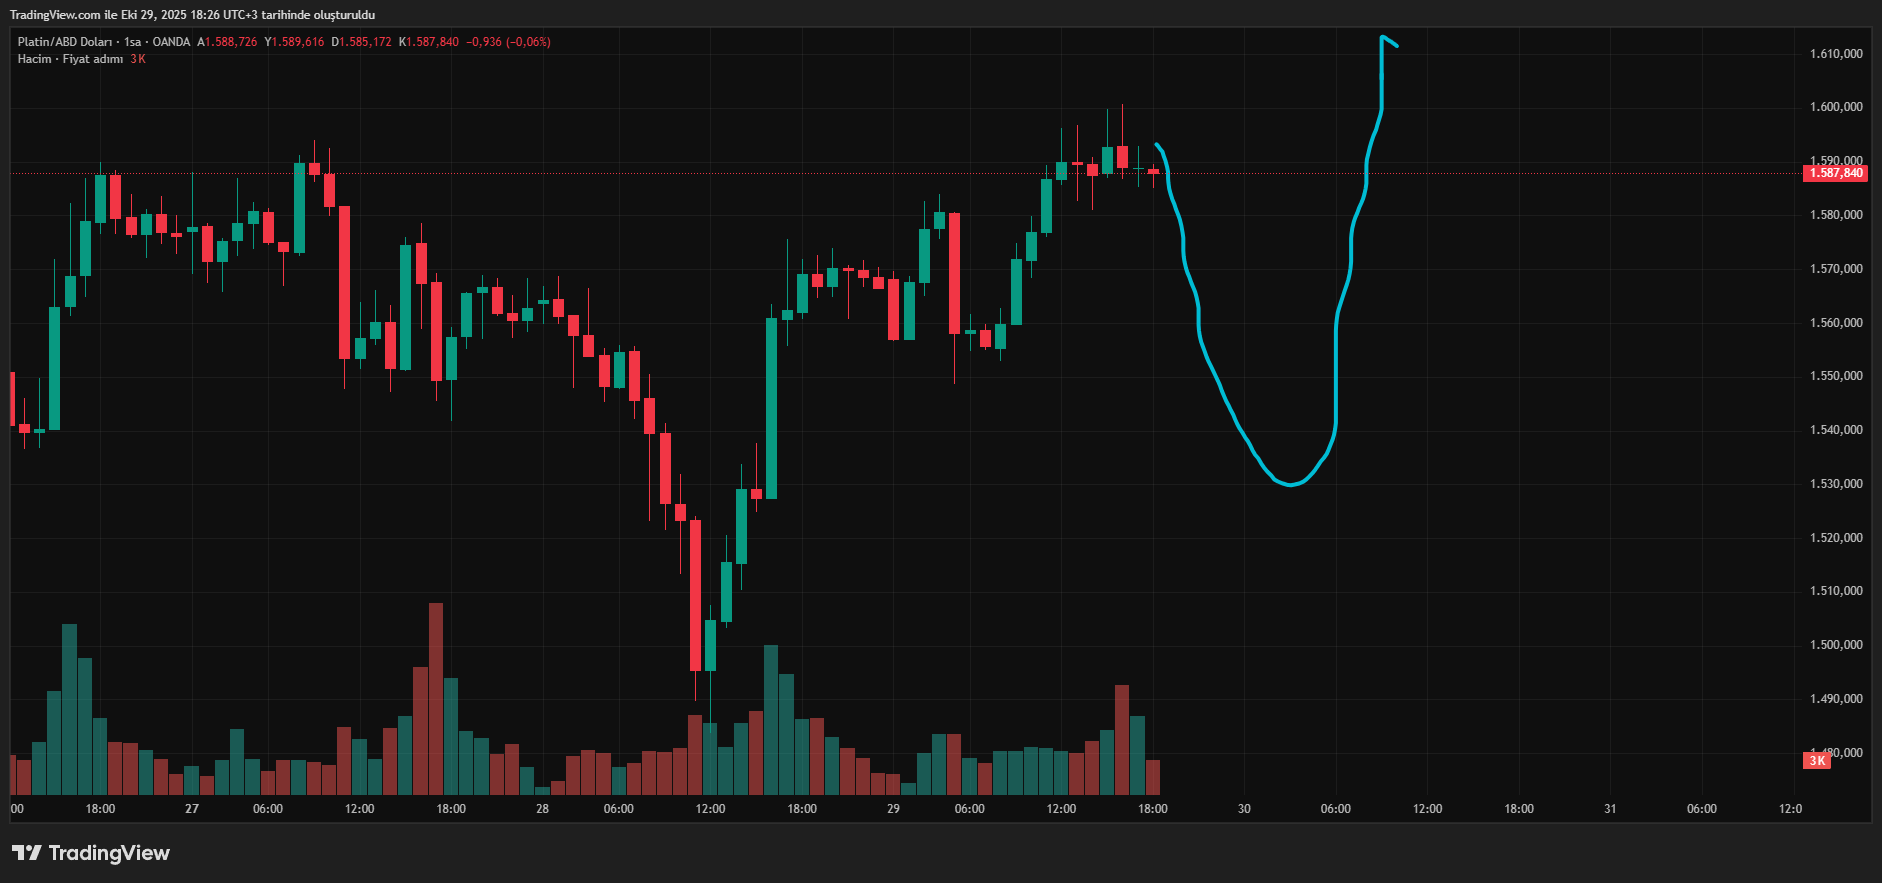This screenshot has height=883, width=1882.
Task: Click the high value Y1.589,616 in the legend
Action: pos(294,42)
